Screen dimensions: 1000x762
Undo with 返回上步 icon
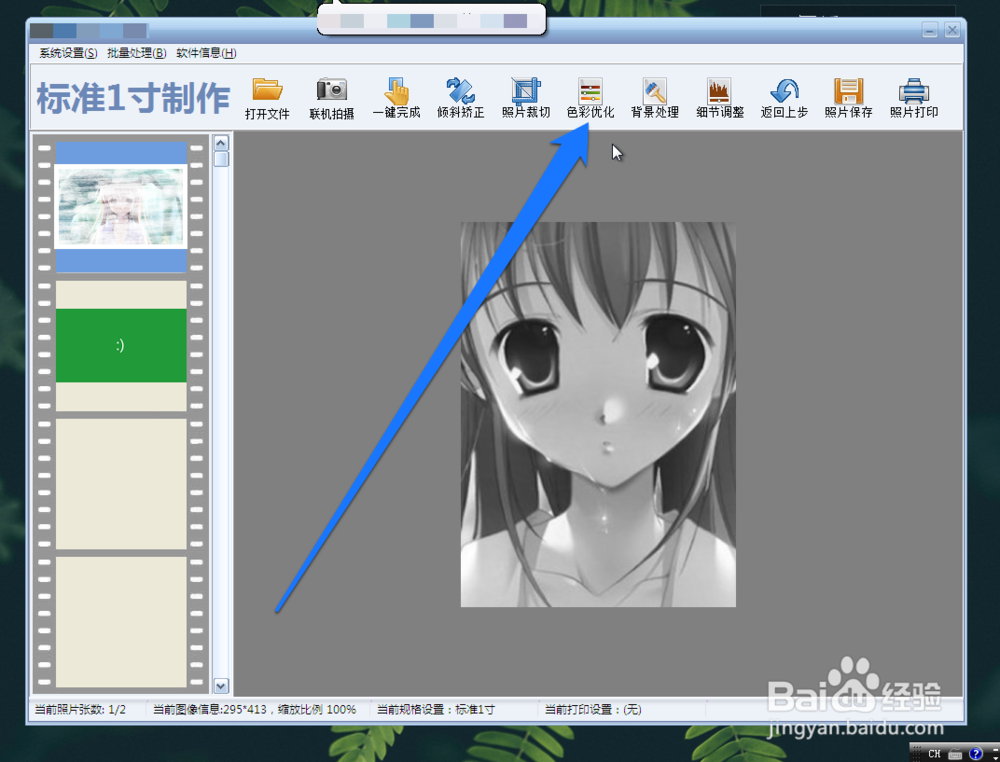pos(784,98)
